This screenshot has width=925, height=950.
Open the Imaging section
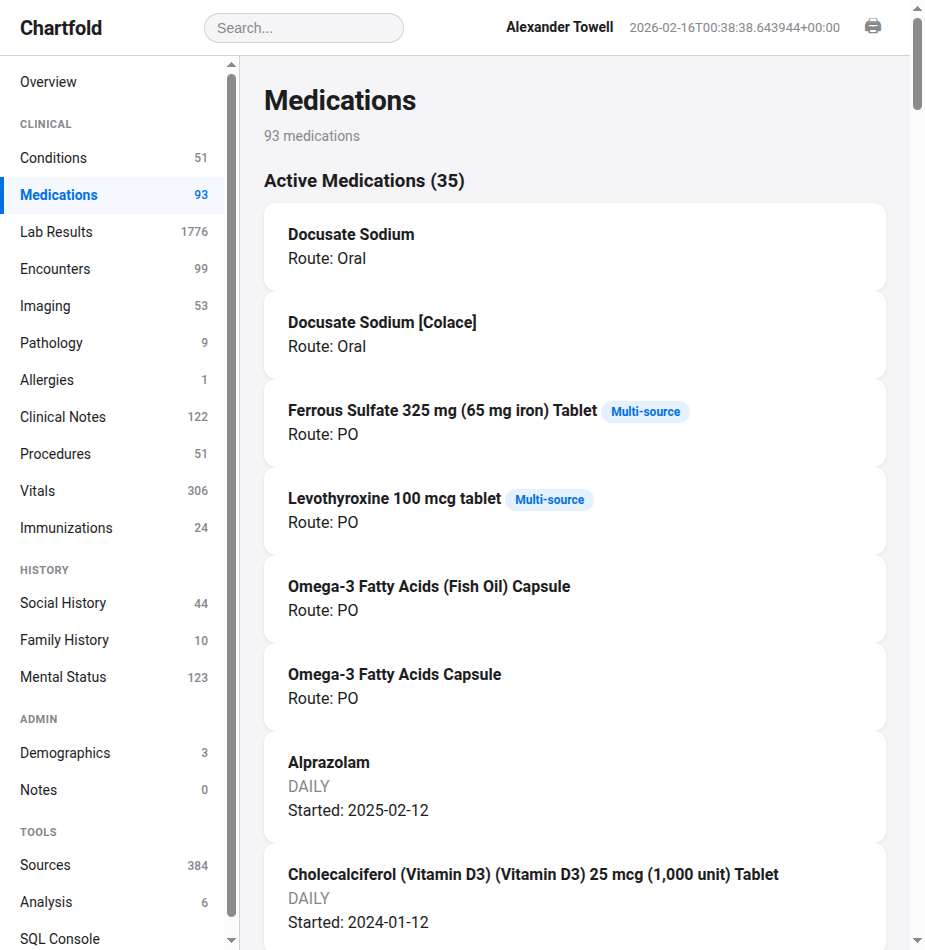click(46, 305)
